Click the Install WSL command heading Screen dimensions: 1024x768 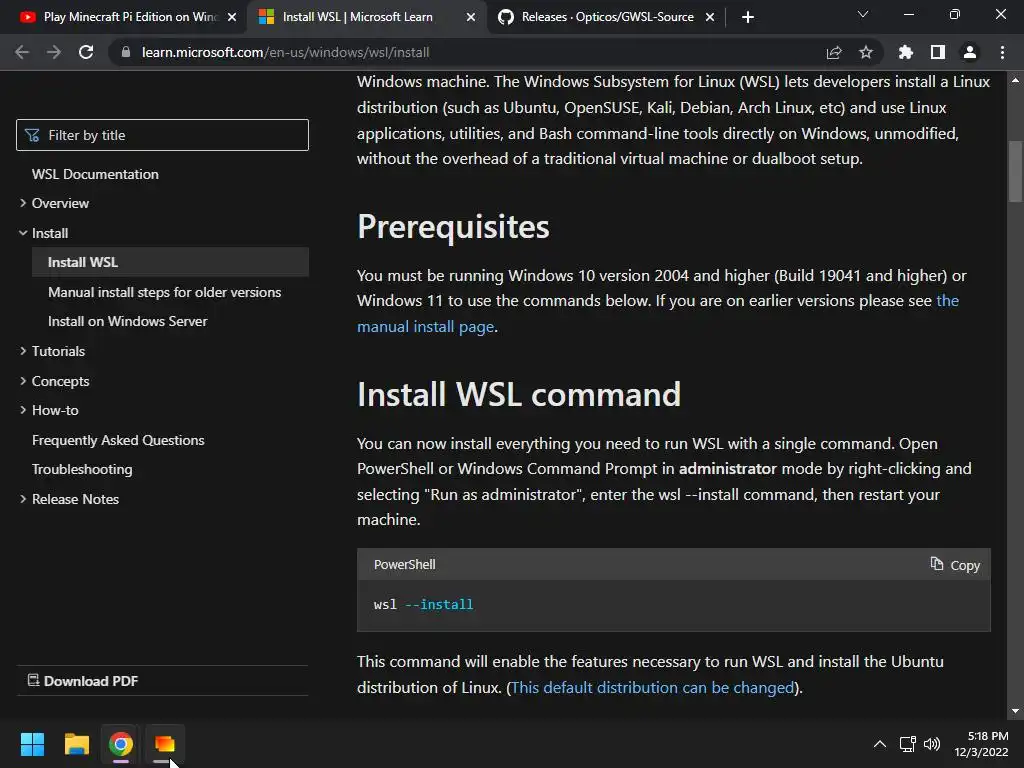pyautogui.click(x=519, y=394)
